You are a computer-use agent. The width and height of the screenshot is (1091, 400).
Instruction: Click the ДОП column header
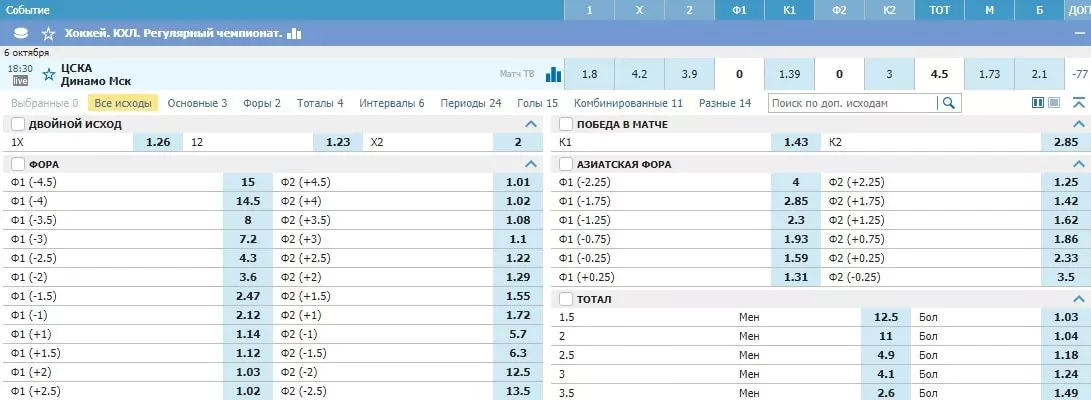(x=1078, y=10)
